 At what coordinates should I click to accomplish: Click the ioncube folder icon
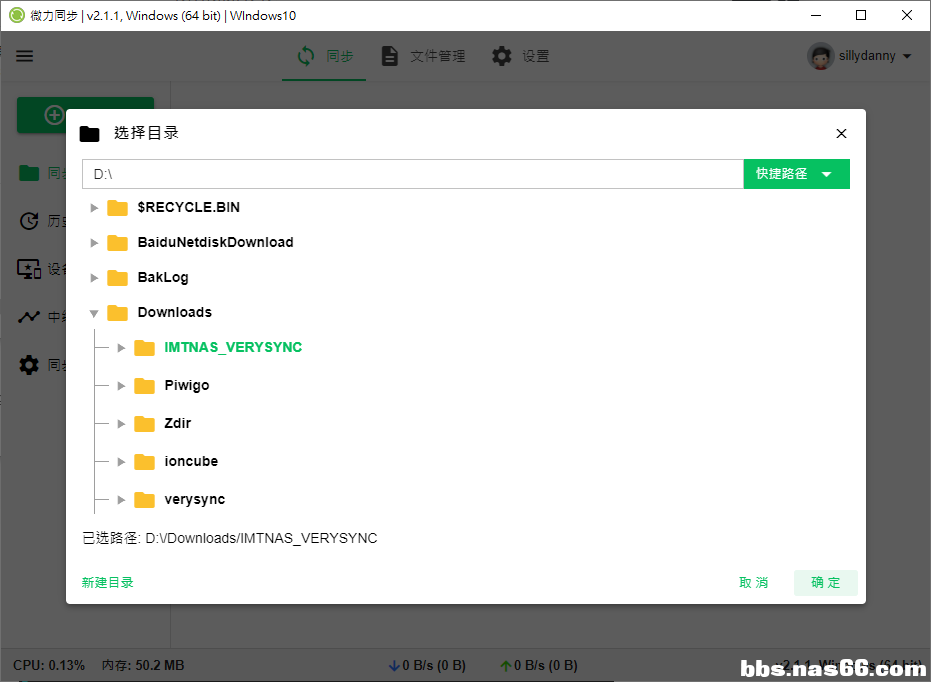pos(144,462)
